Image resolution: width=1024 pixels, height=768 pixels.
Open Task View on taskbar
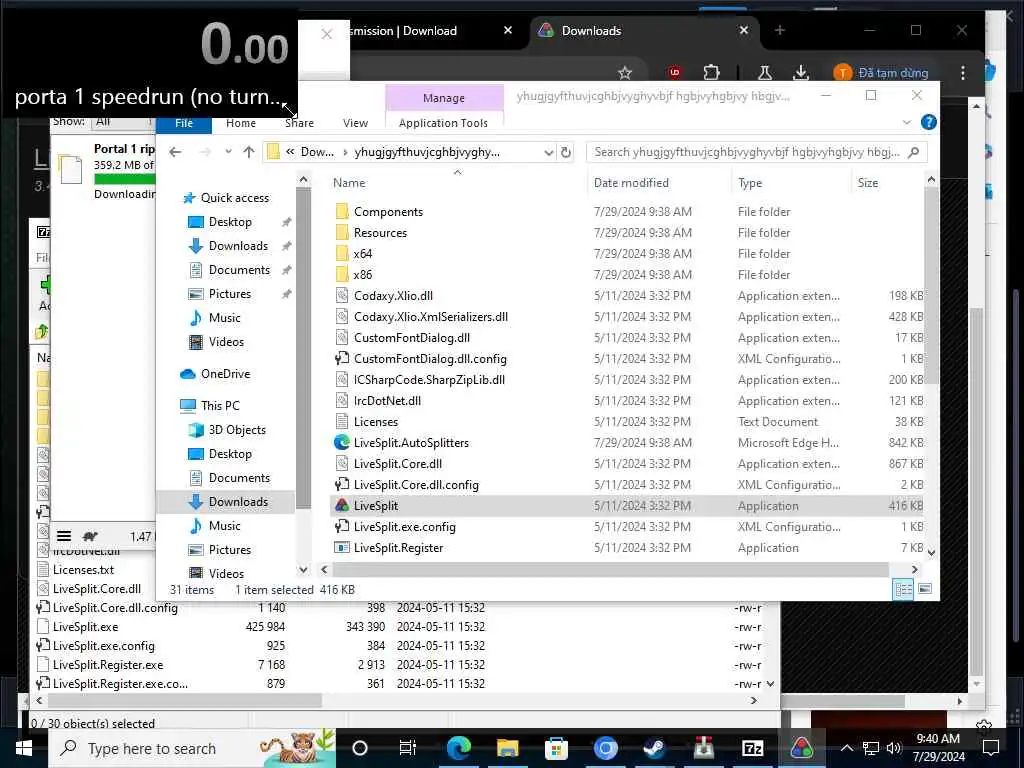[408, 748]
